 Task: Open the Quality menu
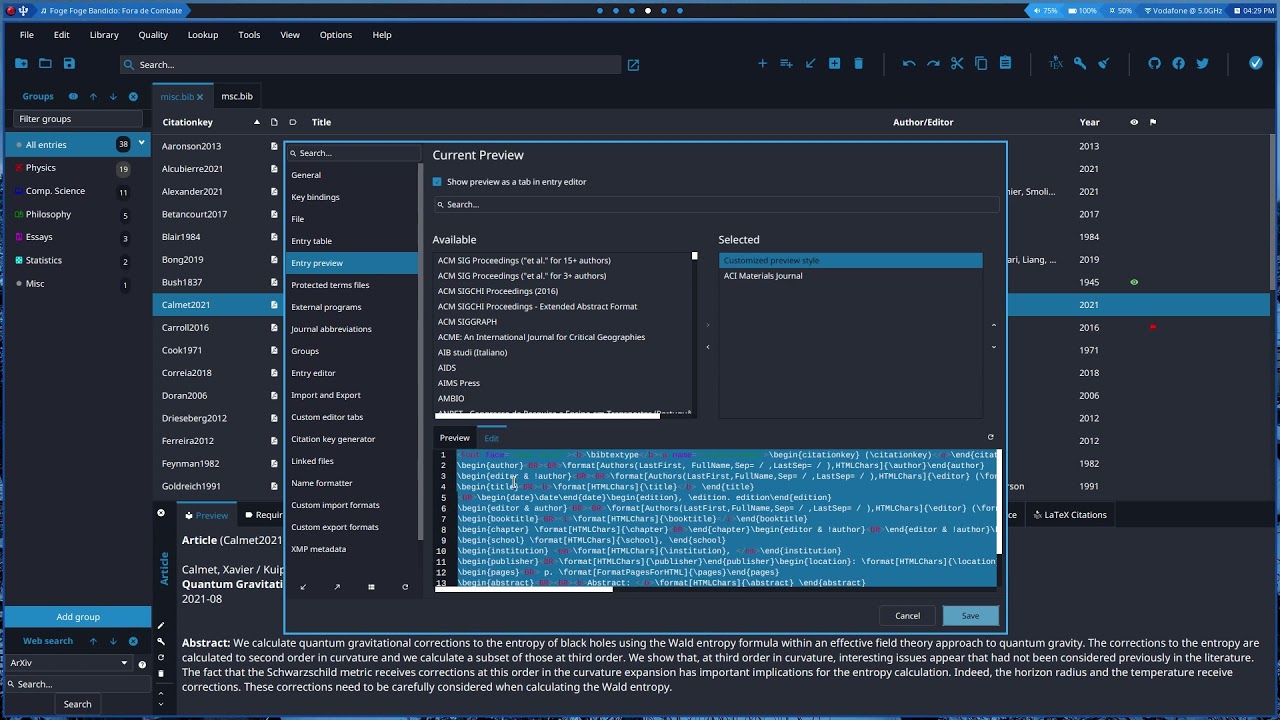[153, 35]
